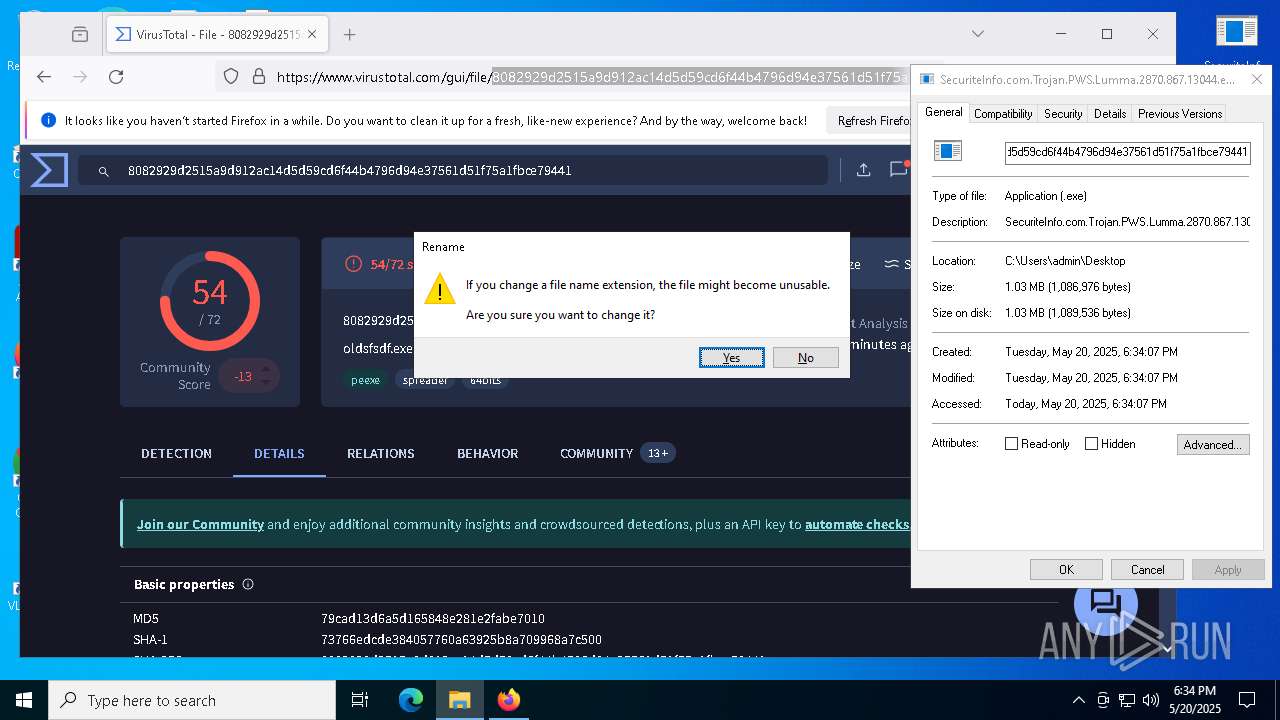Viewport: 1280px width, 720px height.
Task: Switch to the RELATIONS tab
Action: 380,453
